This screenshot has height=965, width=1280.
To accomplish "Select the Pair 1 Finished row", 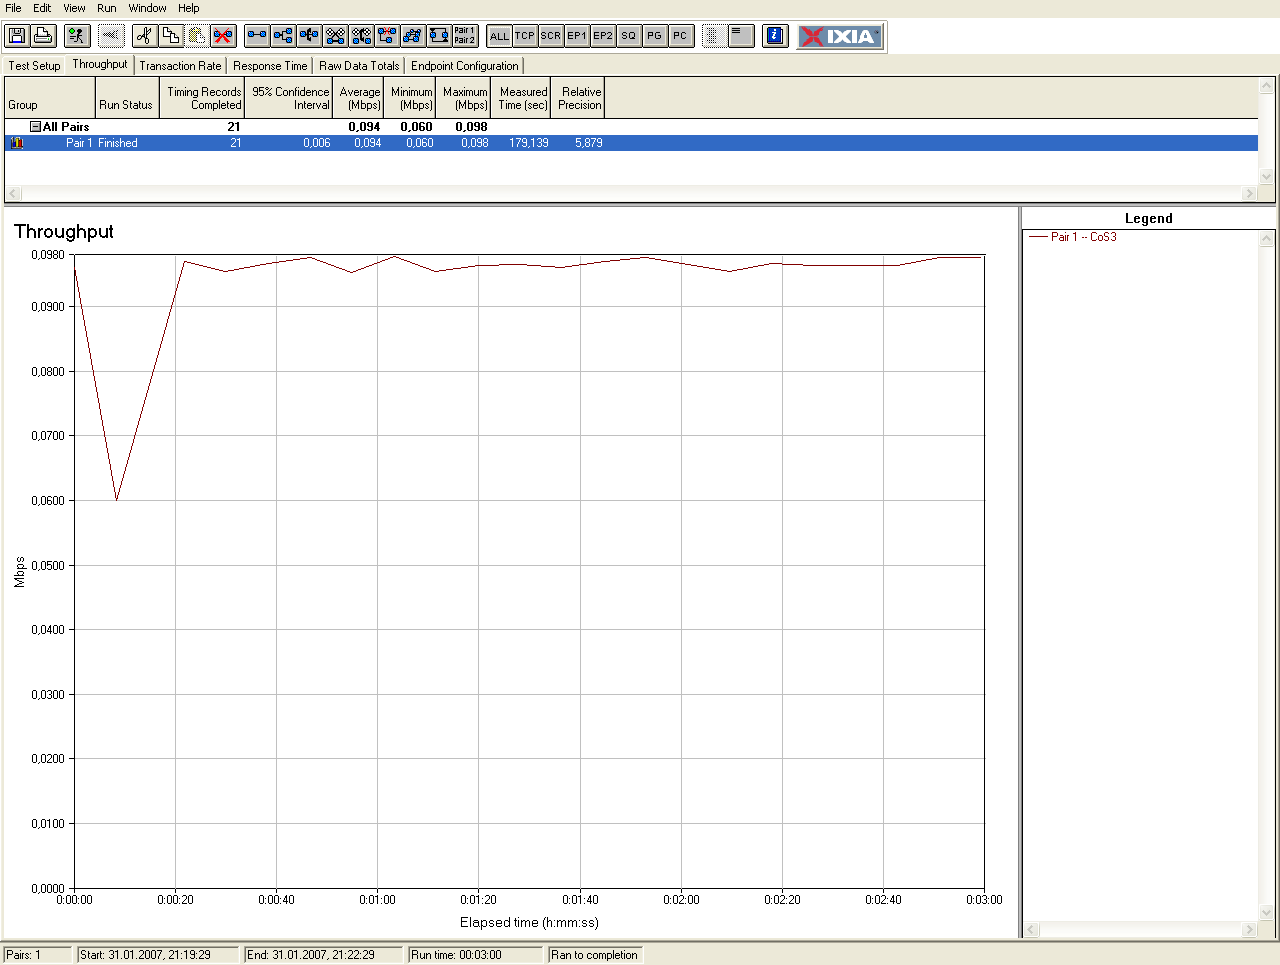I will [631, 143].
